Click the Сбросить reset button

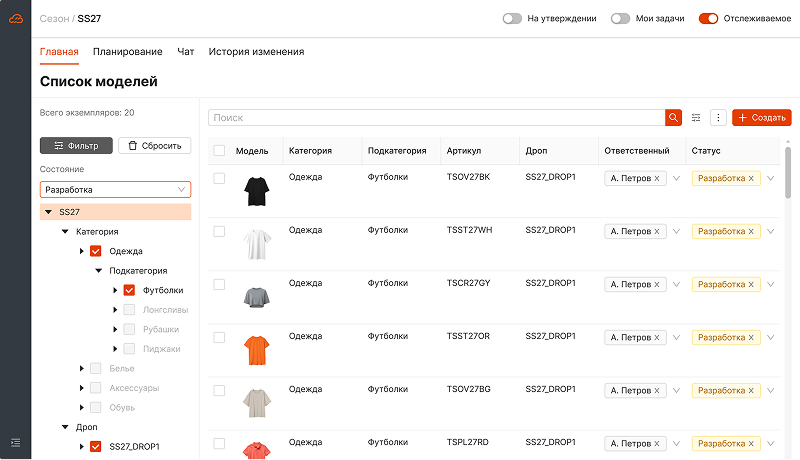[x=155, y=146]
